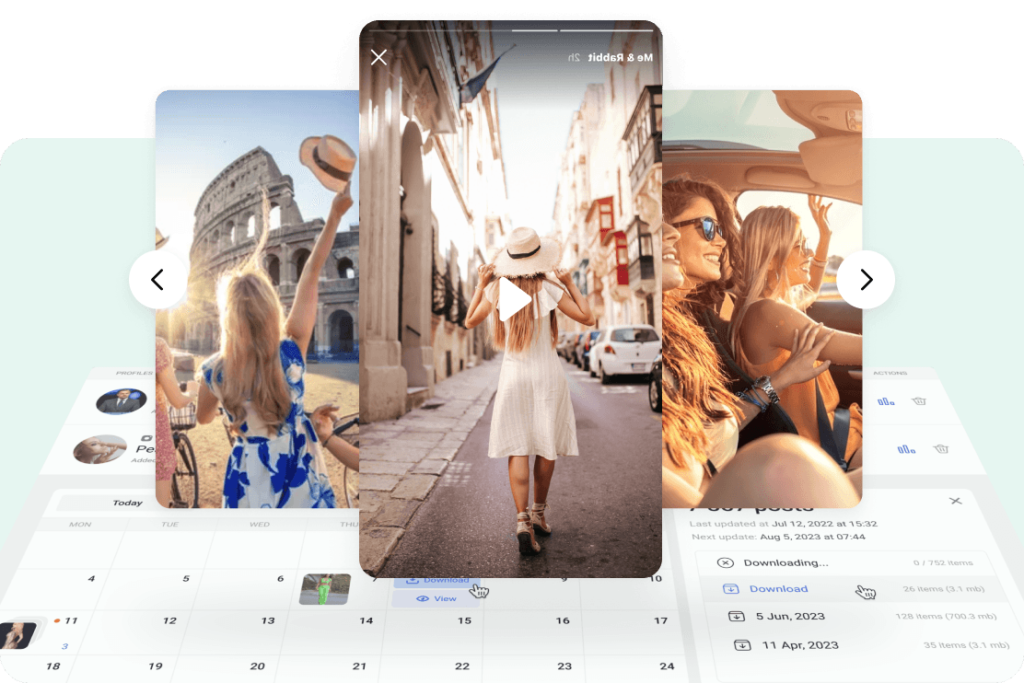1024x683 pixels.
Task: Select calendar day 19
Action: tap(155, 666)
